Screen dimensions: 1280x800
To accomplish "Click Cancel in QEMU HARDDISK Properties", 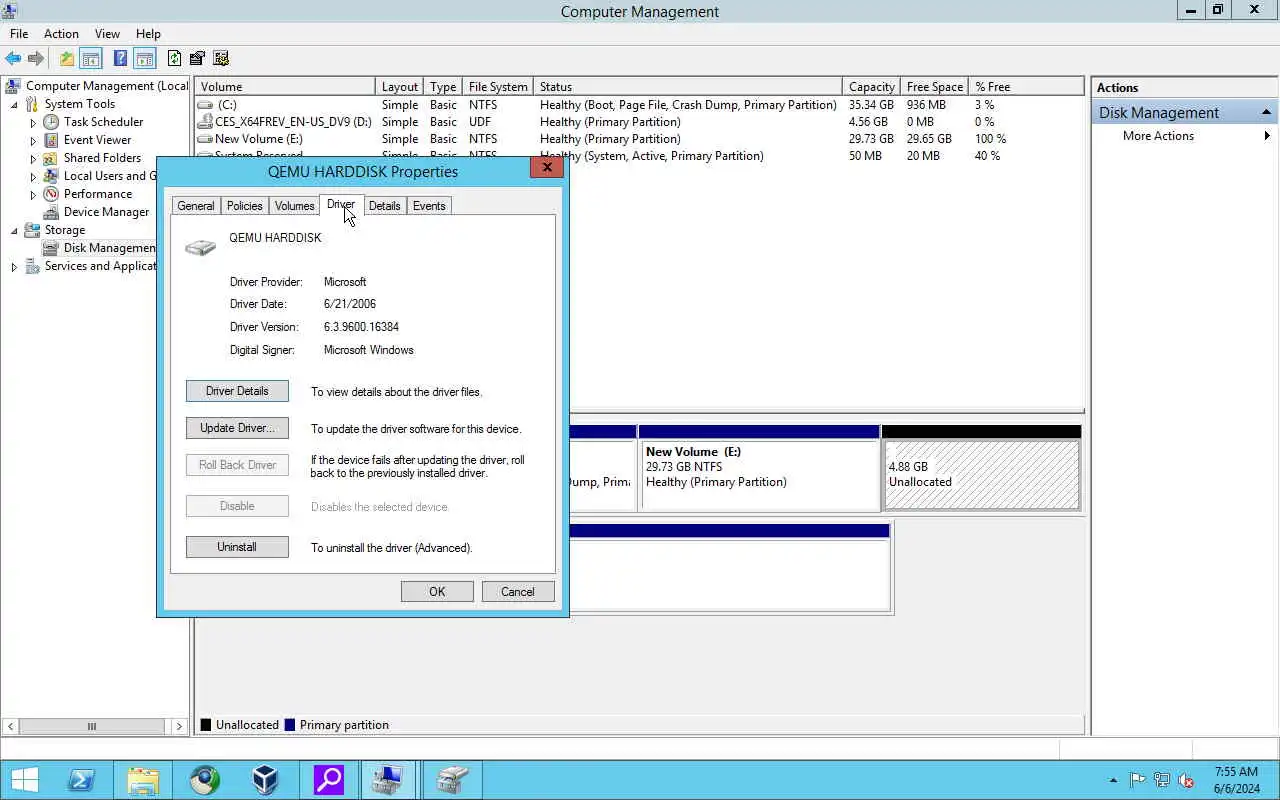I will click(518, 591).
